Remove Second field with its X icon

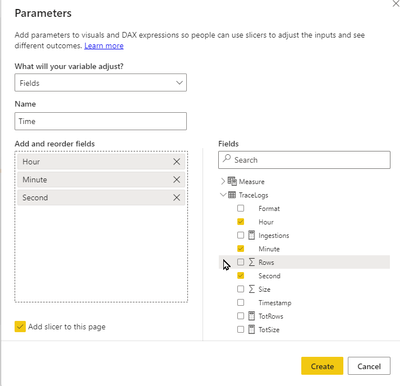pos(176,198)
